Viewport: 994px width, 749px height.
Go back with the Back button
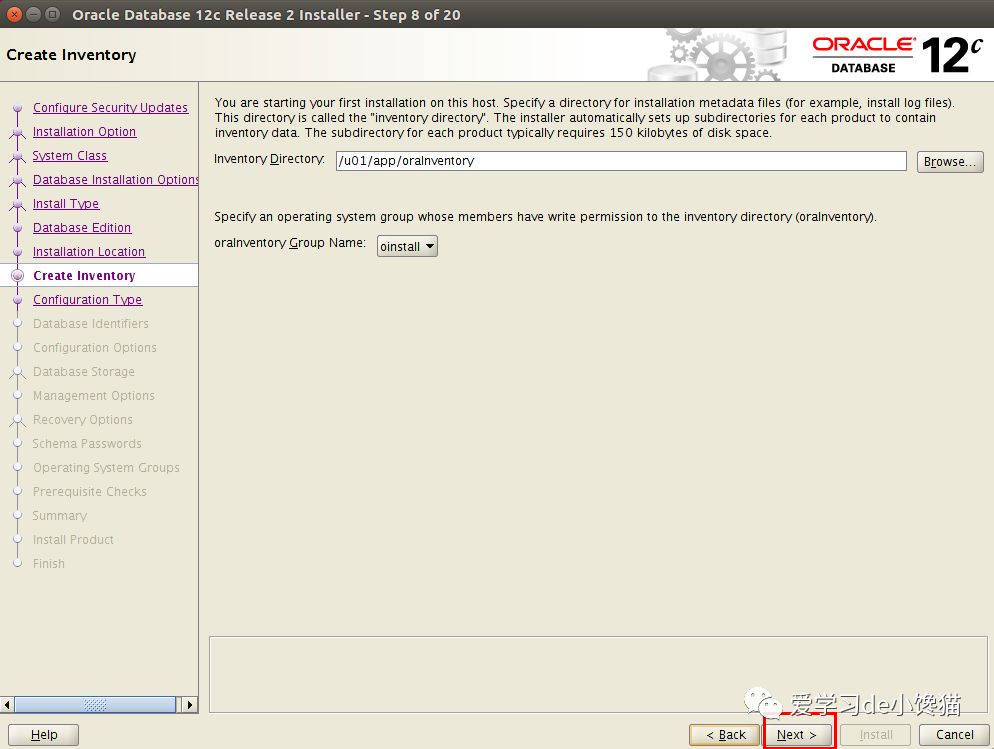(725, 734)
